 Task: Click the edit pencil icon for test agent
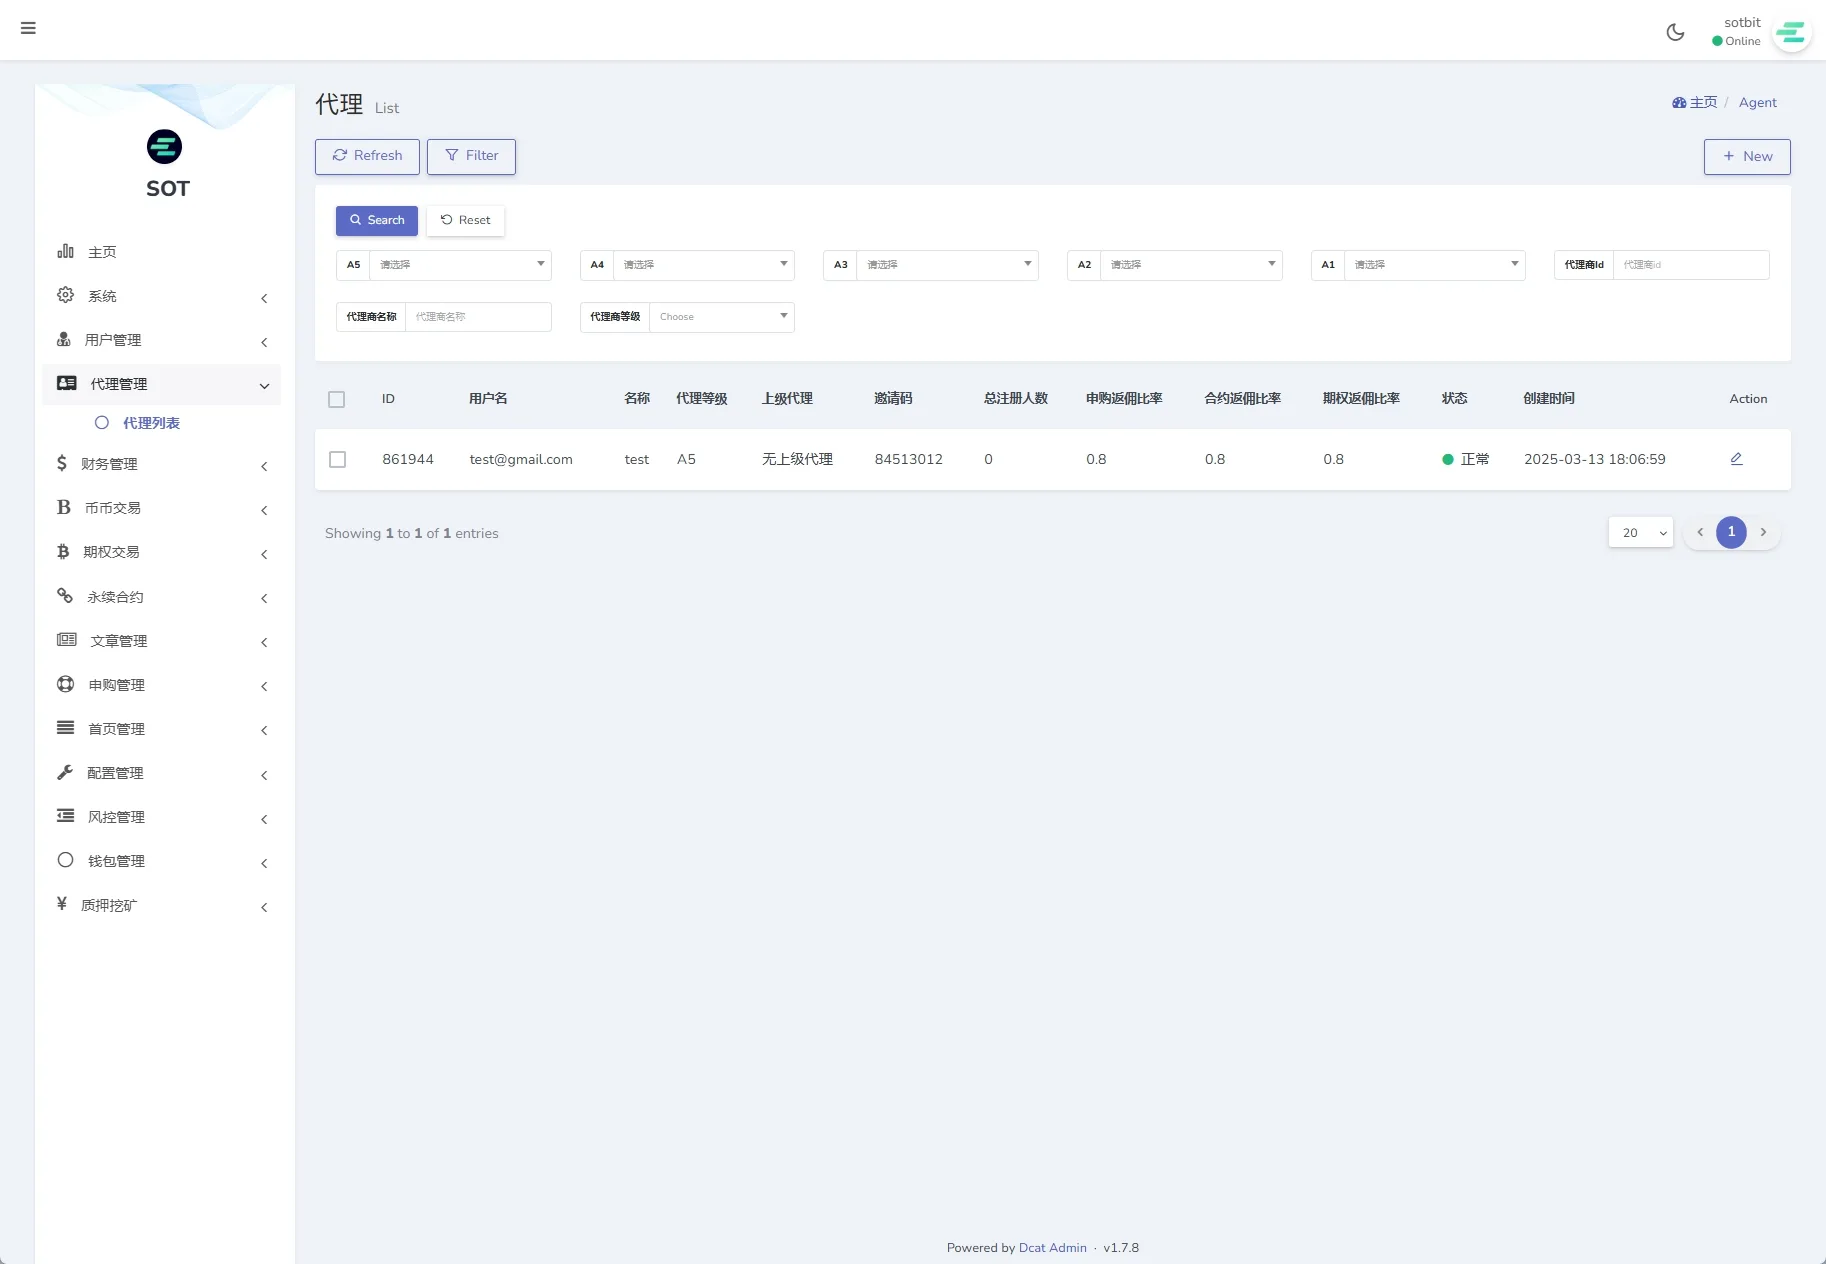tap(1736, 459)
